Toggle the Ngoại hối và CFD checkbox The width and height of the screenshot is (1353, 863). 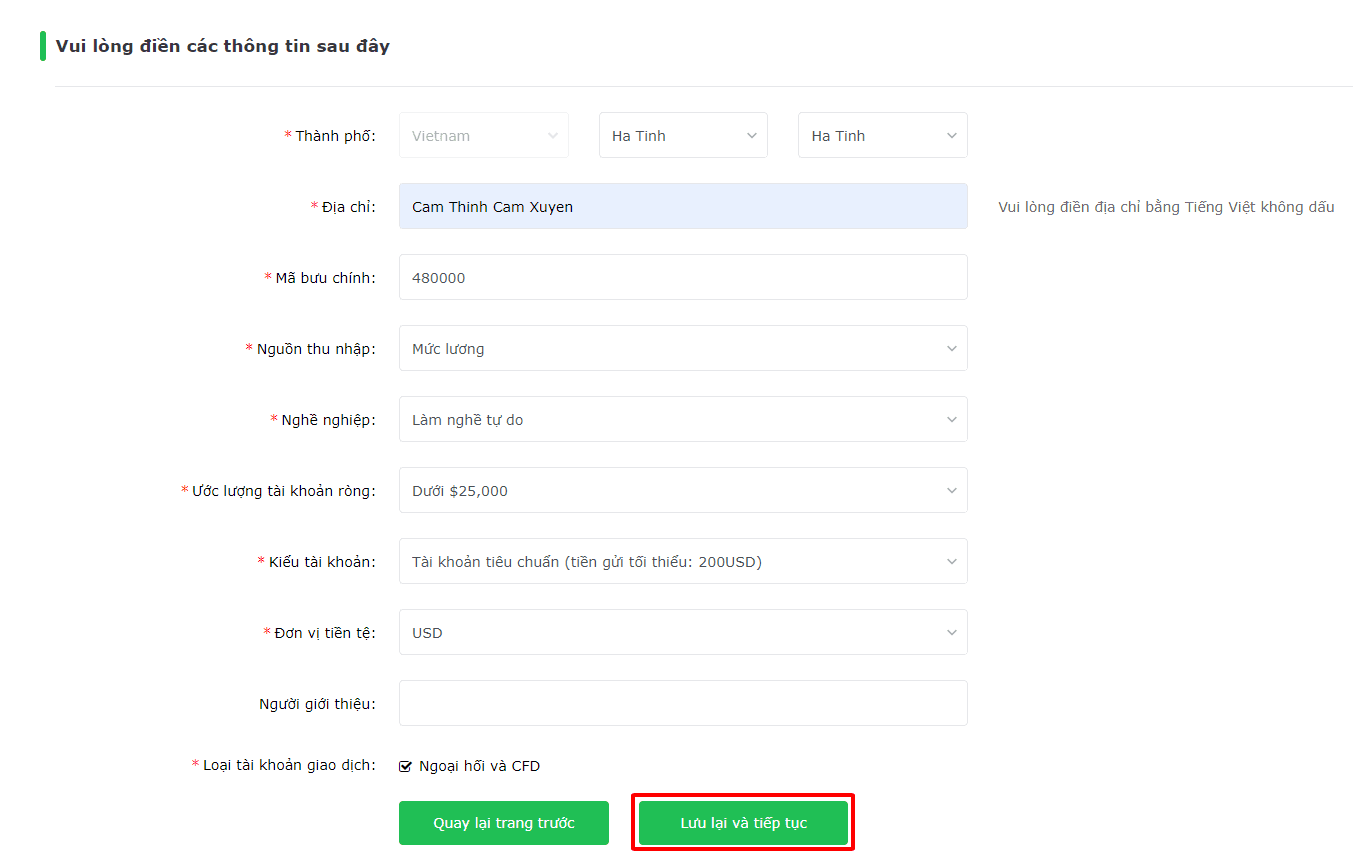point(405,767)
